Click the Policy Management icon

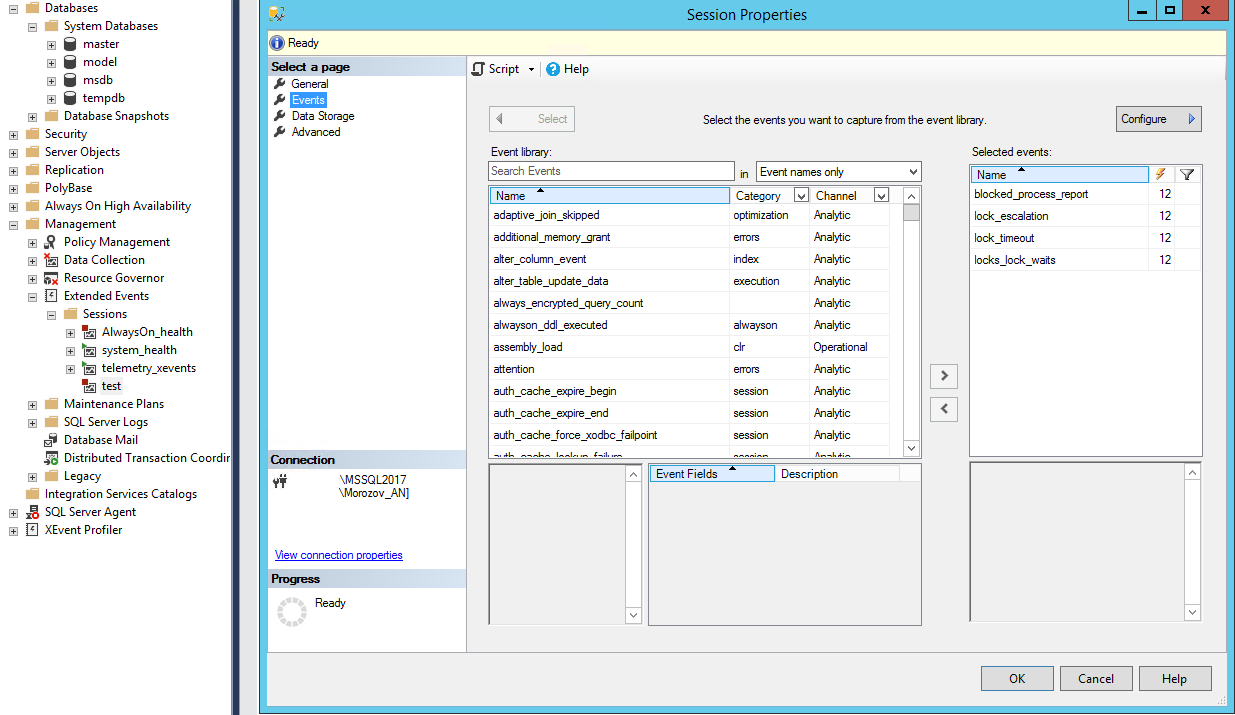click(x=49, y=241)
